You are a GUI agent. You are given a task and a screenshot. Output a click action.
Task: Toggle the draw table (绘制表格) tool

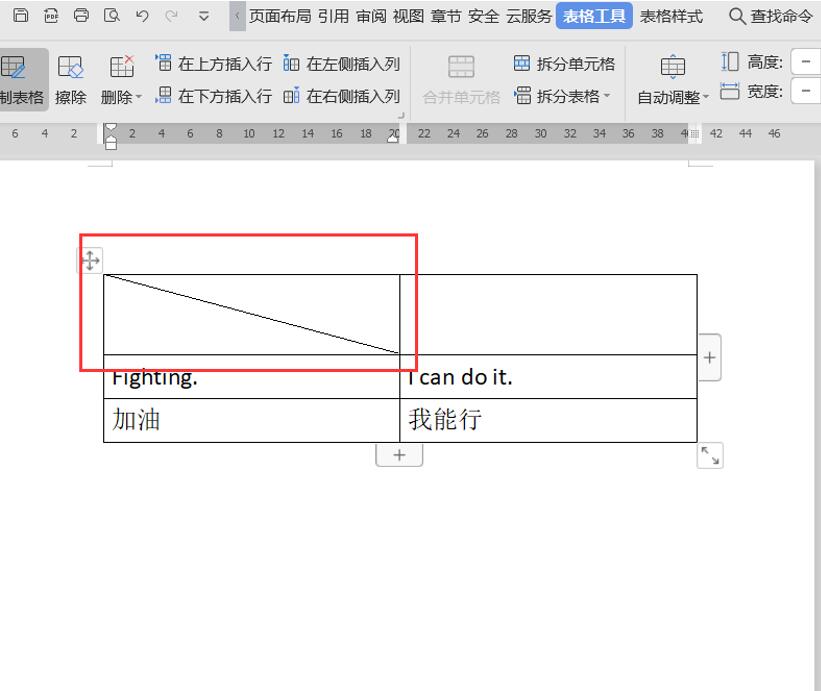[x=22, y=80]
